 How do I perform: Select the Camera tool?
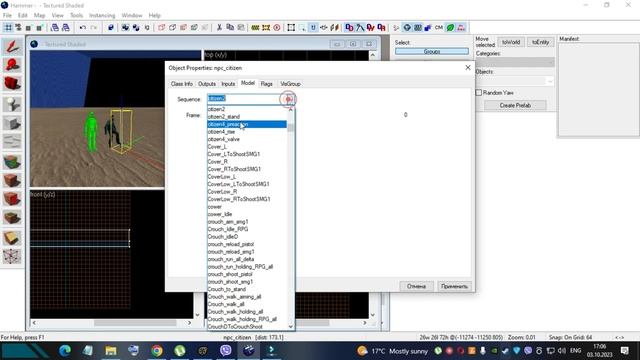click(12, 84)
